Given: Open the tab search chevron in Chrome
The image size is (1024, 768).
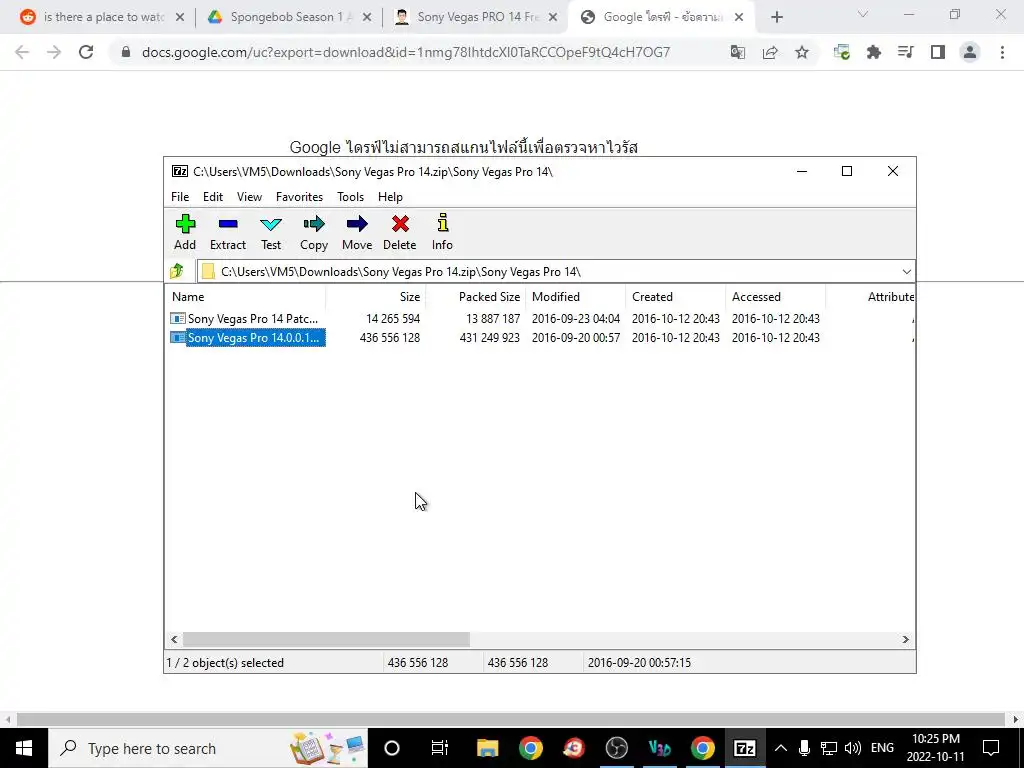Looking at the screenshot, I should [863, 14].
